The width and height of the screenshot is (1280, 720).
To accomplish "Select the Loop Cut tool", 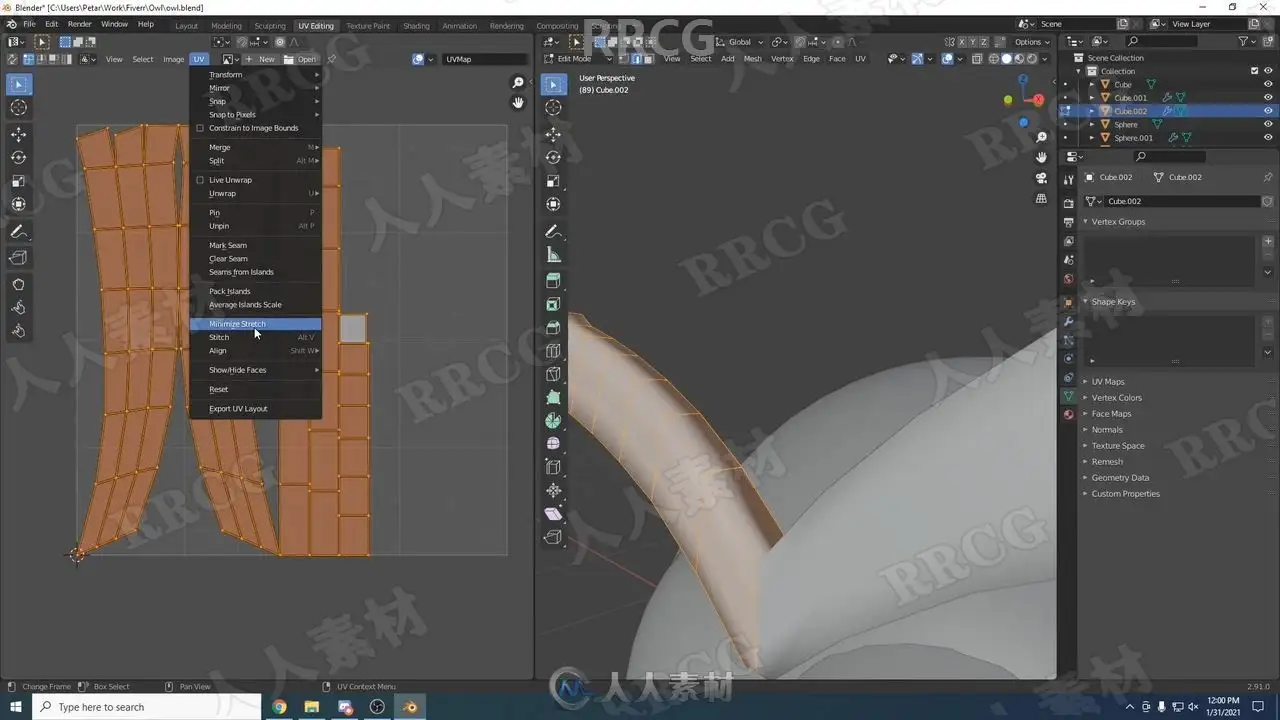I will tap(553, 350).
